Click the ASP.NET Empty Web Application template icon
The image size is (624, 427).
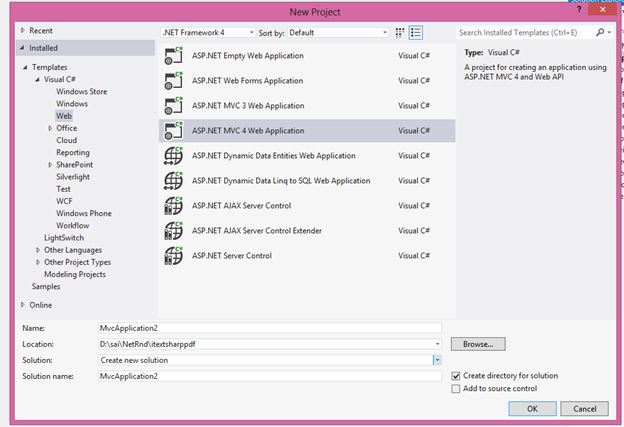(x=174, y=56)
